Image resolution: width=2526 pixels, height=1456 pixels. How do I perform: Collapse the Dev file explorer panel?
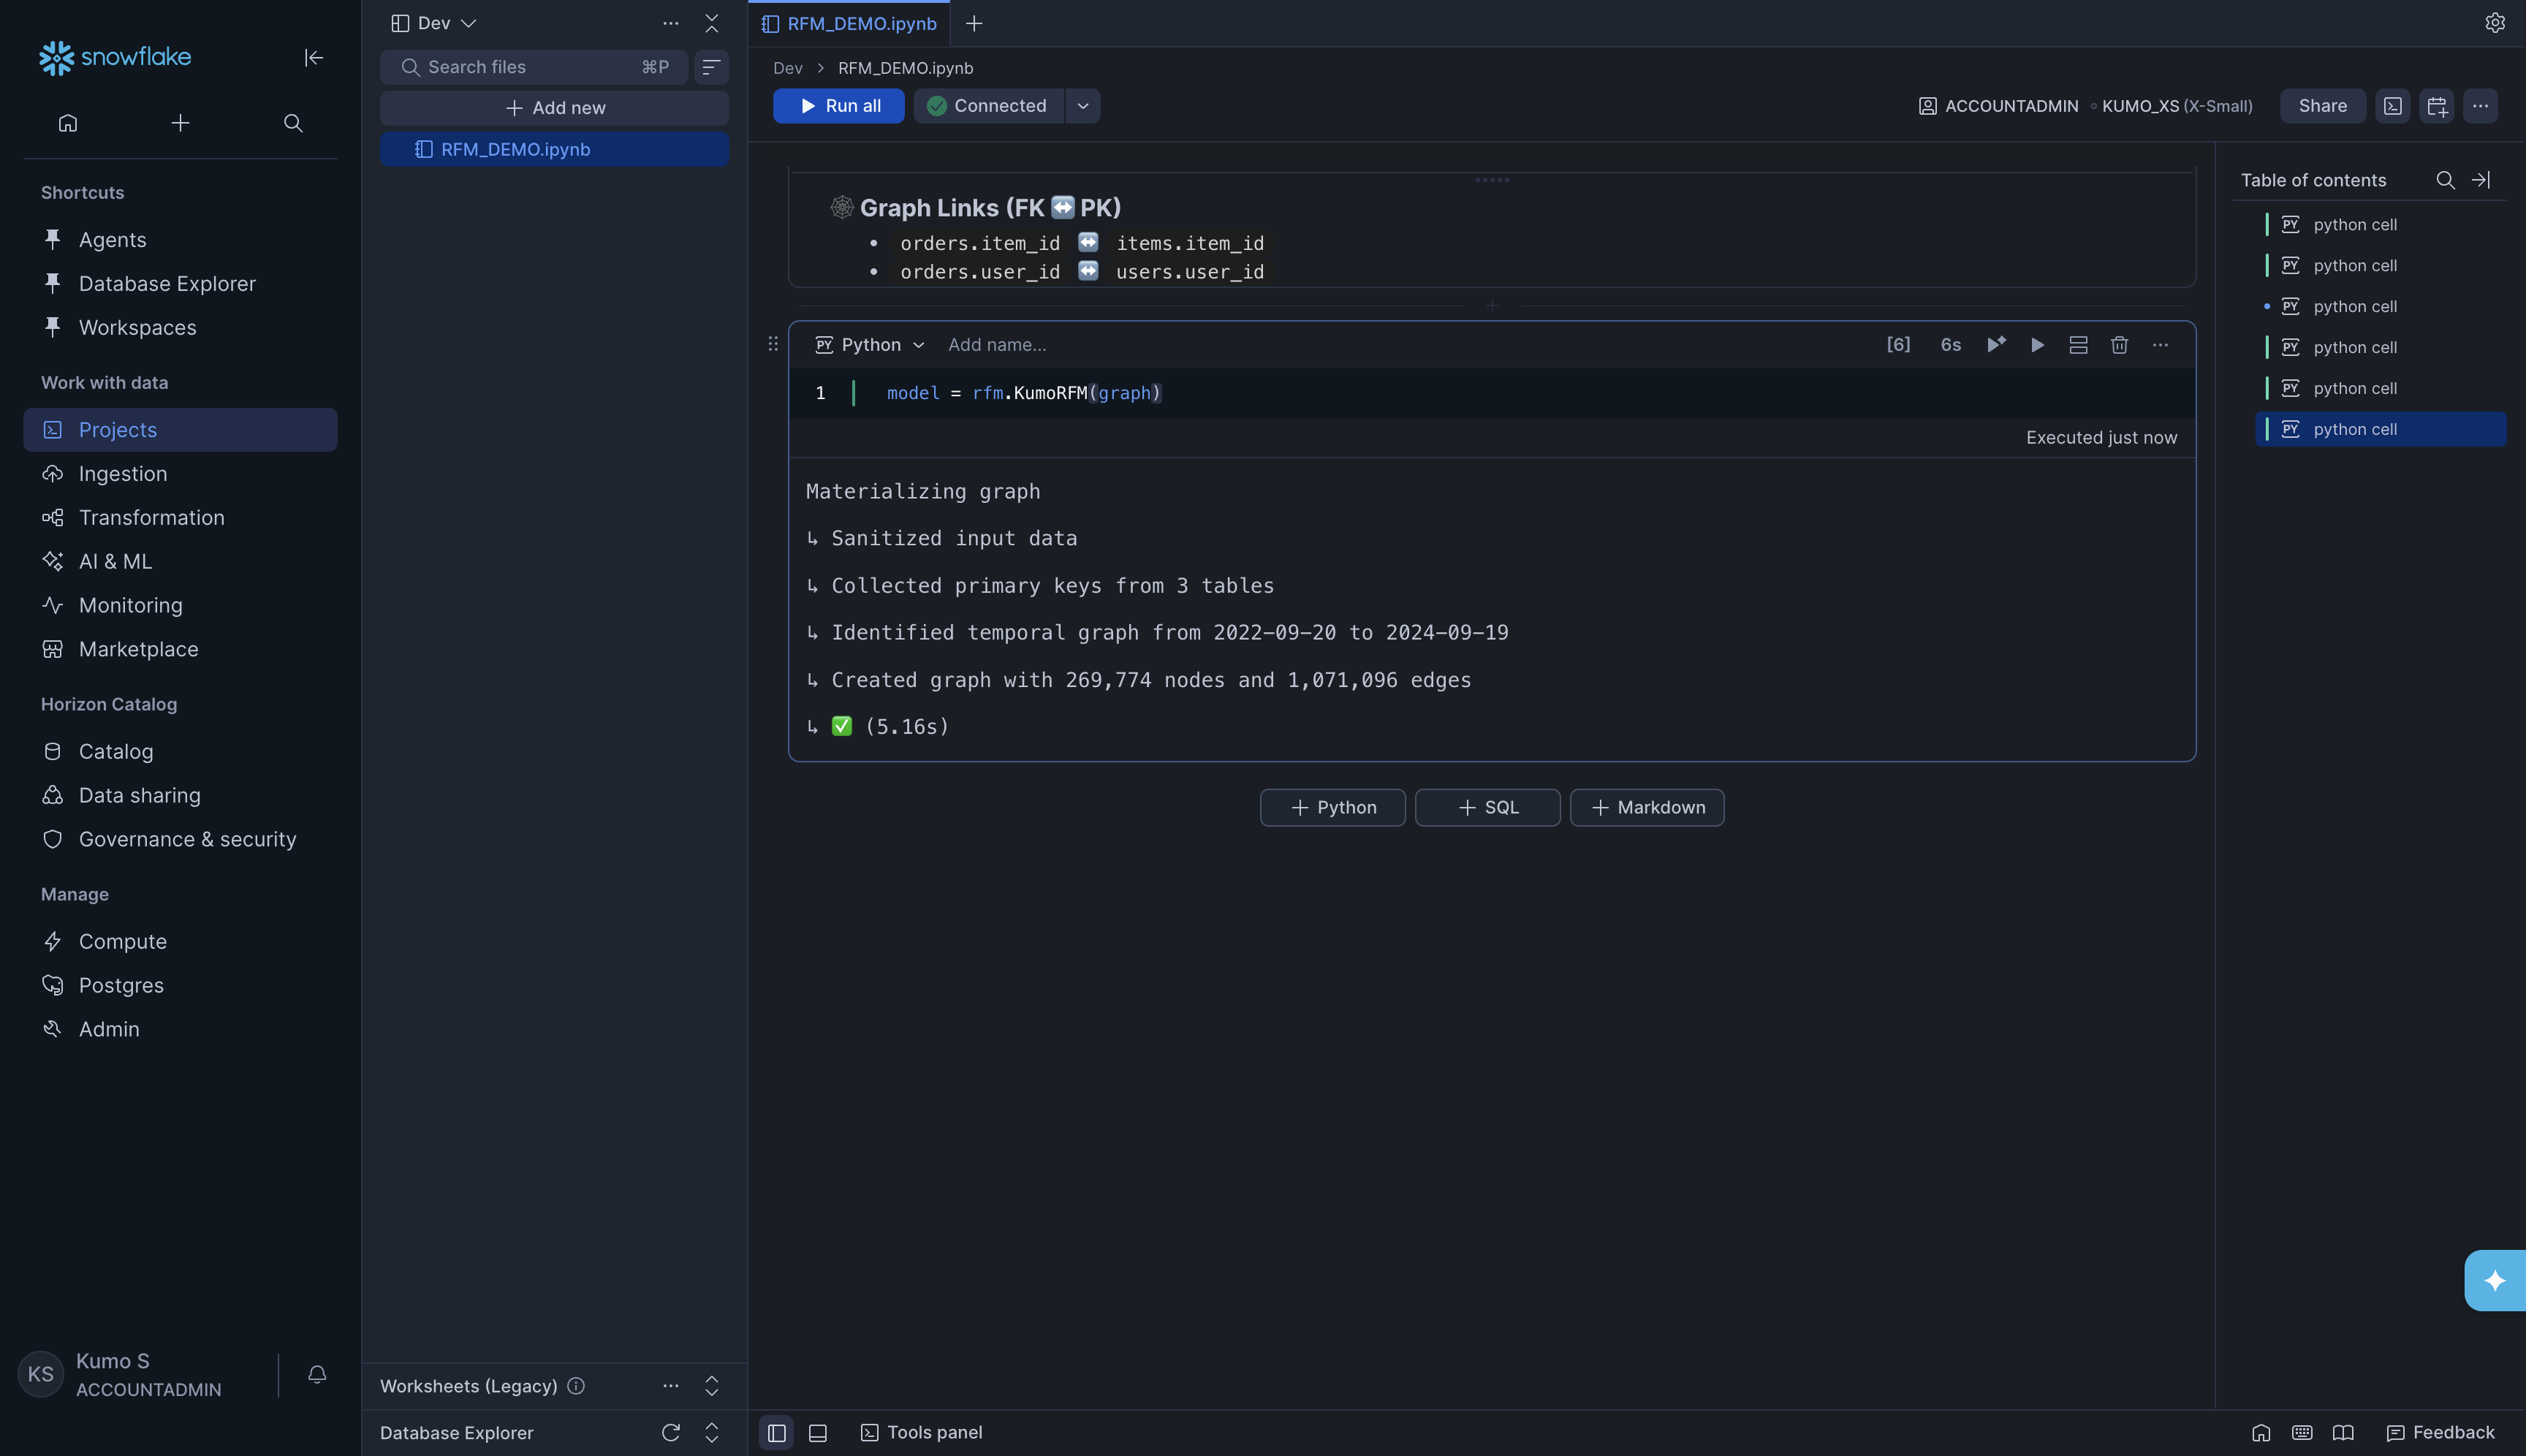tap(712, 22)
